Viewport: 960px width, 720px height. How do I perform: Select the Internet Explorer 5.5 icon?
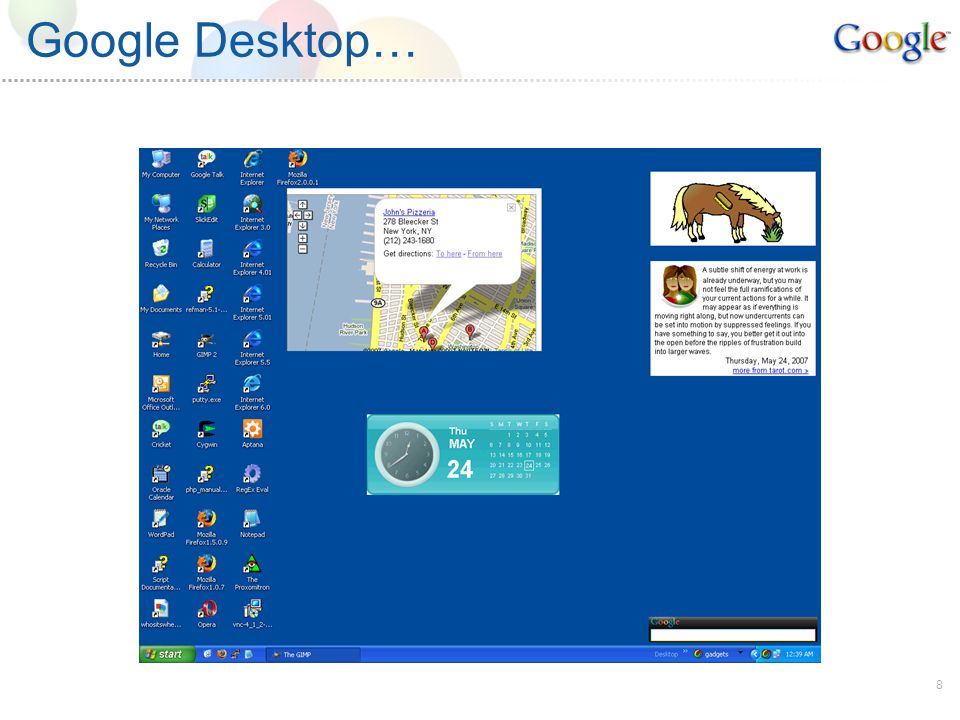tap(252, 347)
